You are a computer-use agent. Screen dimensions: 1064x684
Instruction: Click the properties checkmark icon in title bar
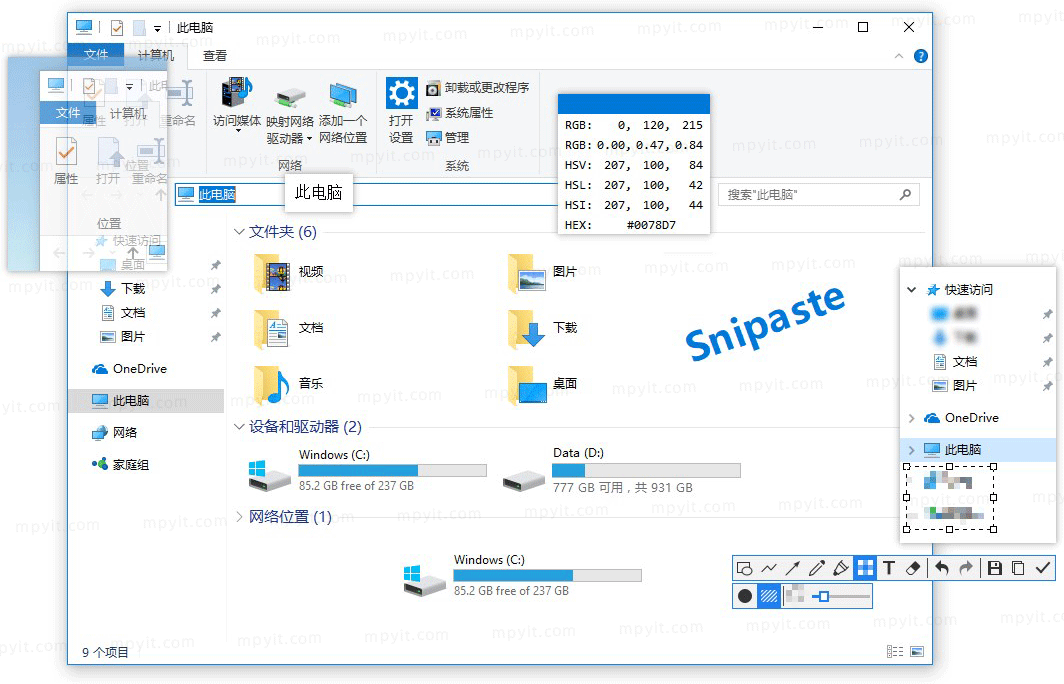(117, 28)
